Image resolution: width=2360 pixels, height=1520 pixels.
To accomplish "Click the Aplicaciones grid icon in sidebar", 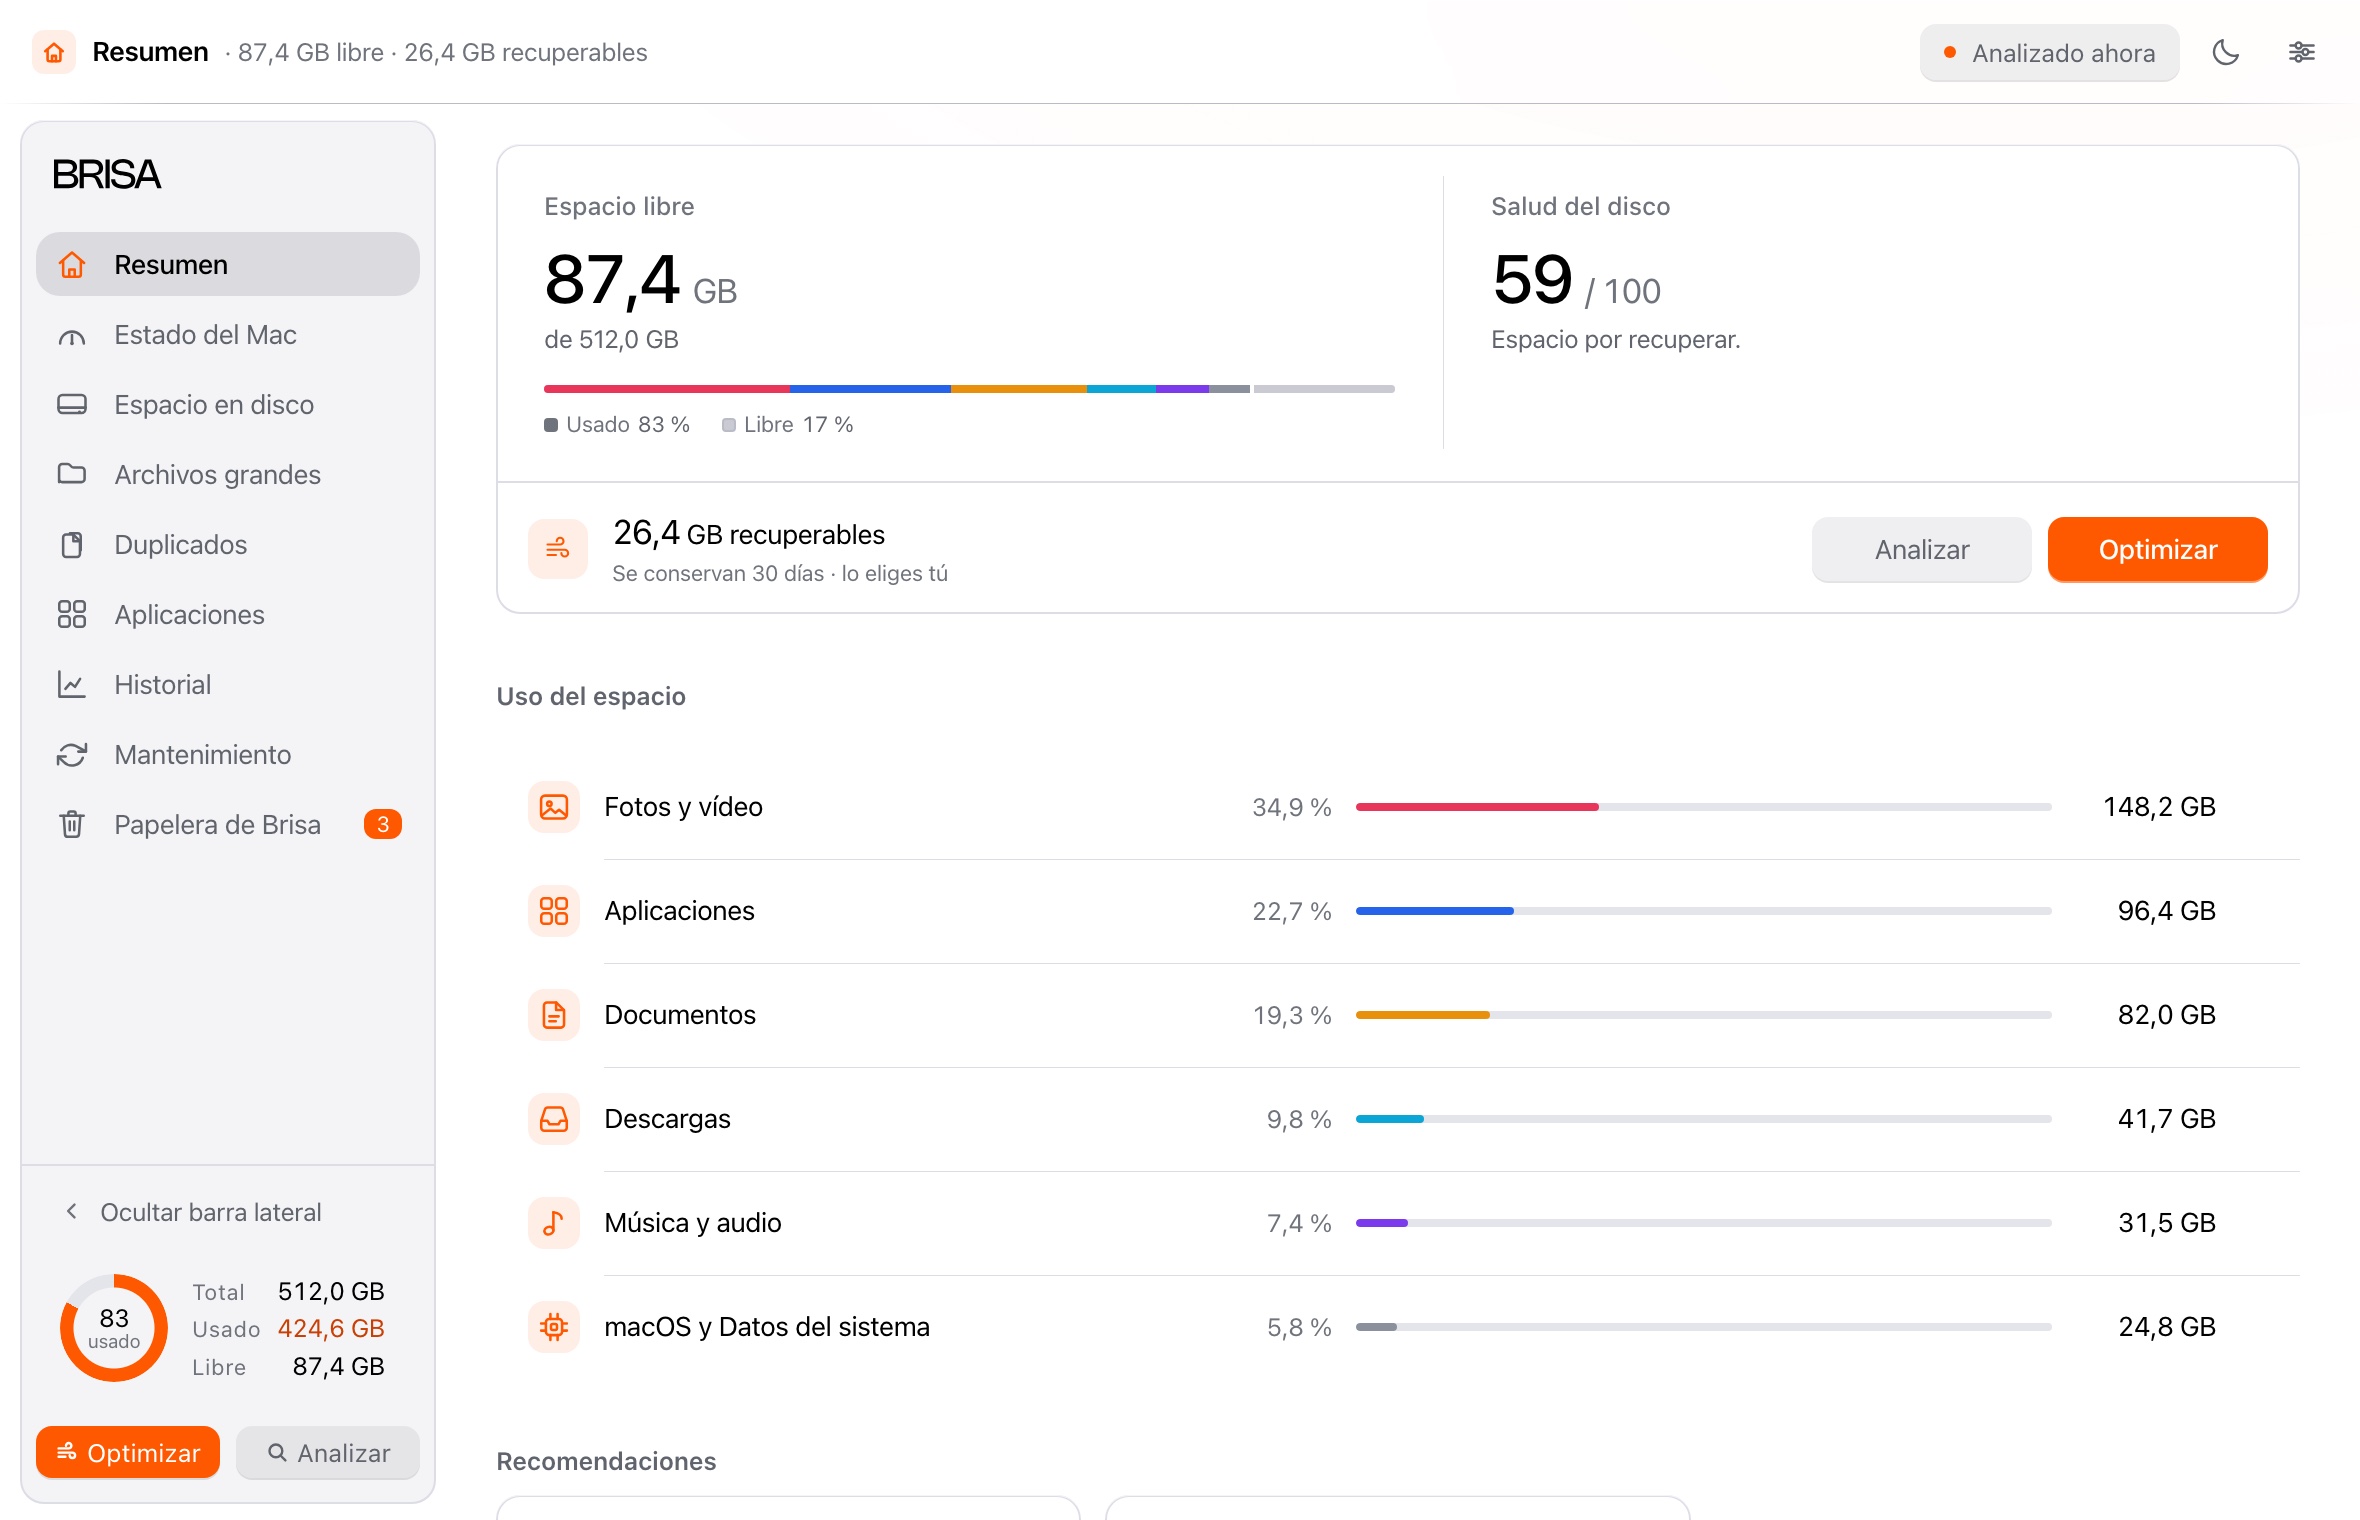I will (72, 614).
